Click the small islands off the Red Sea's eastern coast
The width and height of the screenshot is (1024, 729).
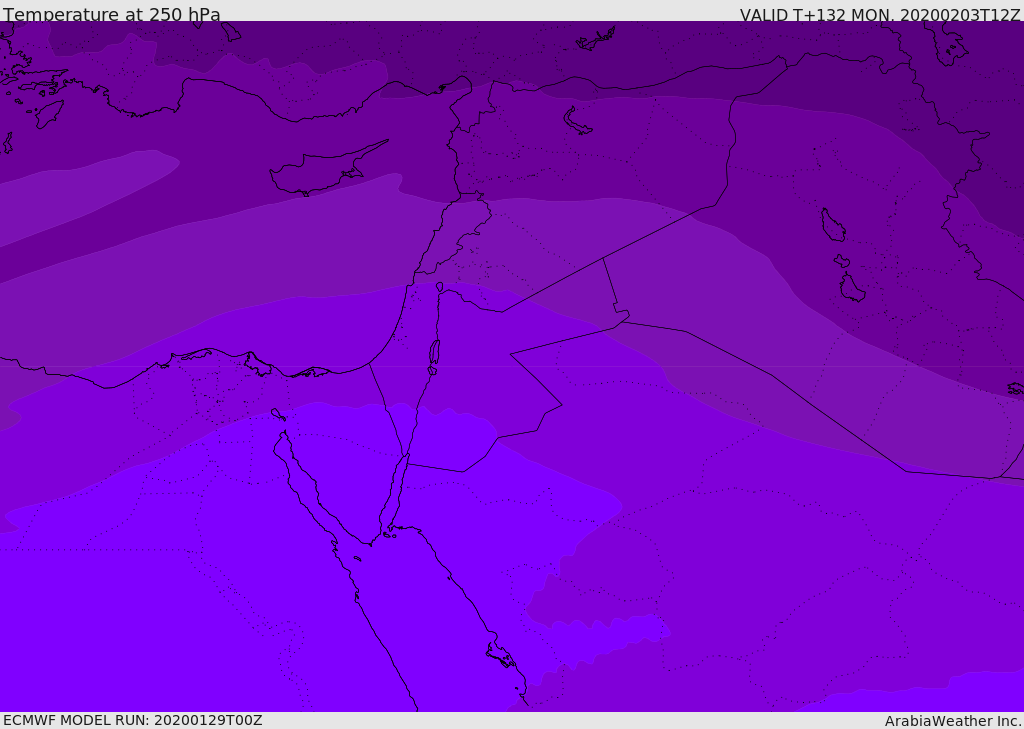[500, 656]
